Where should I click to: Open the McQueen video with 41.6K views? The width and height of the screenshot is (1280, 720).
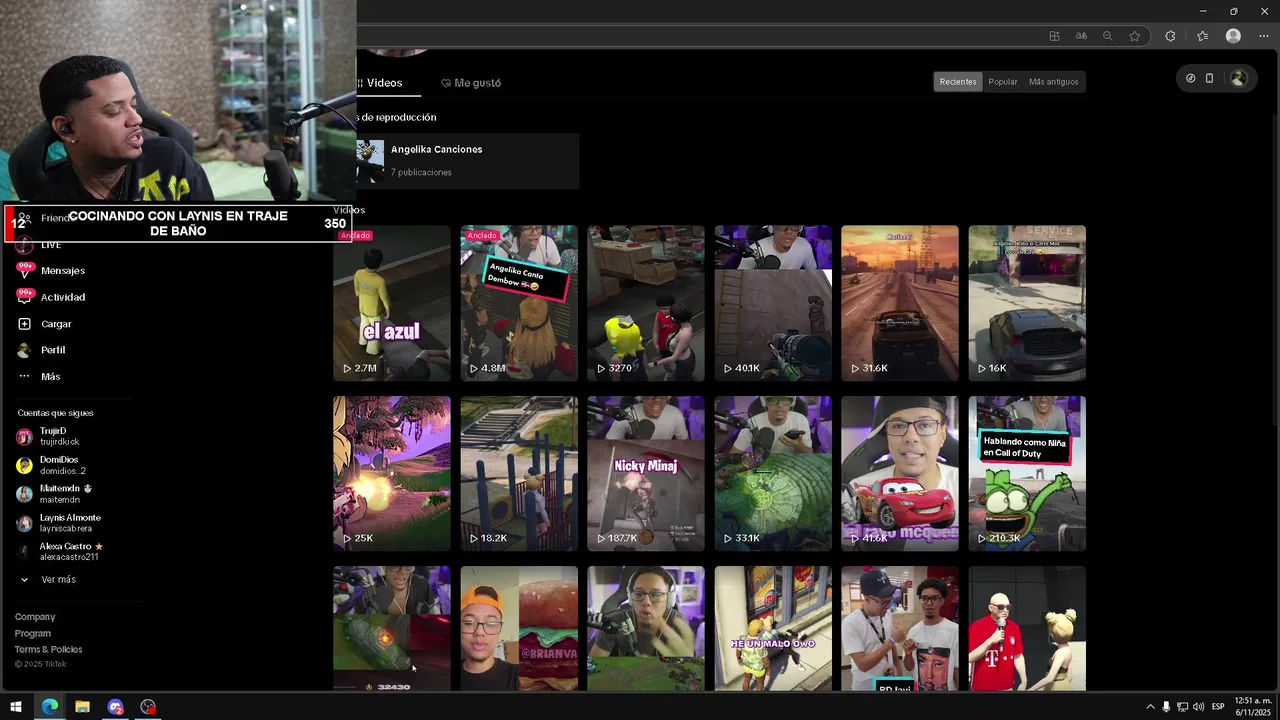coord(900,473)
